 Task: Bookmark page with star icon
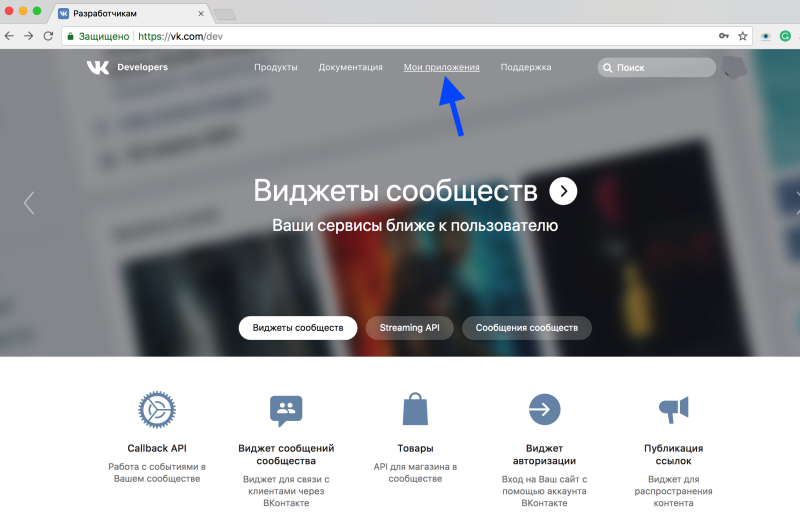(742, 36)
